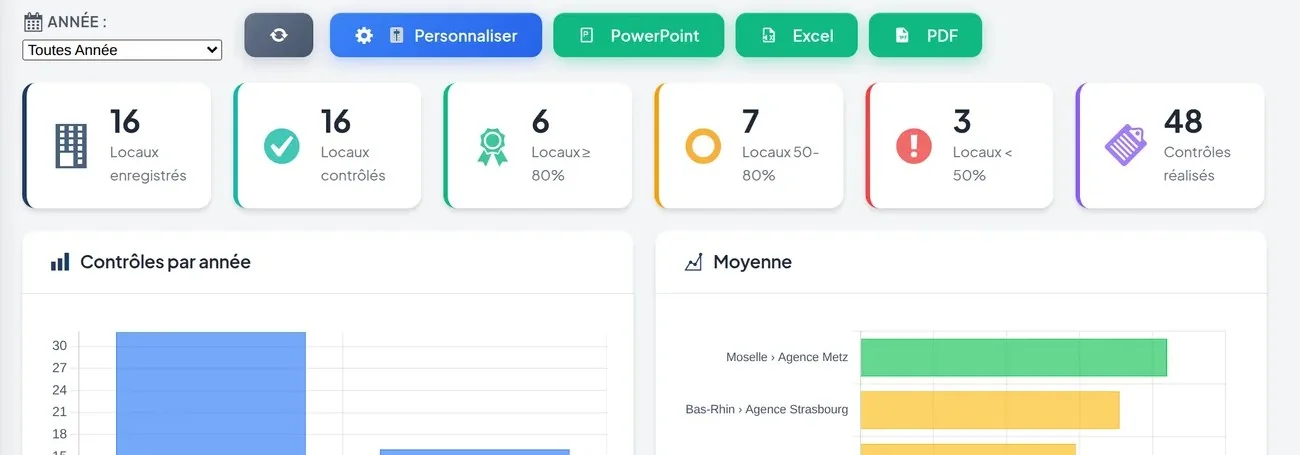Select the Contrôles réalisés card showing 48

point(1170,145)
